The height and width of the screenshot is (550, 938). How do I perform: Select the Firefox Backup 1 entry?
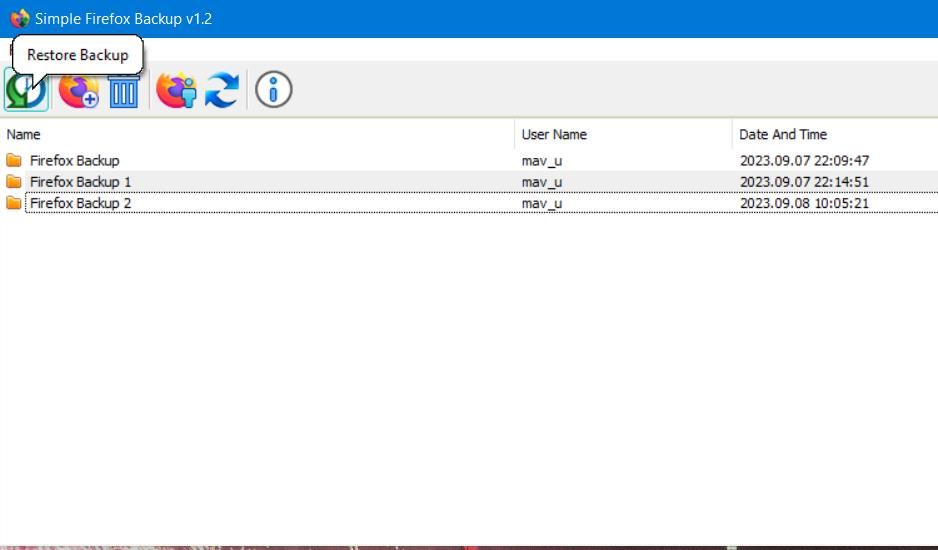(80, 182)
